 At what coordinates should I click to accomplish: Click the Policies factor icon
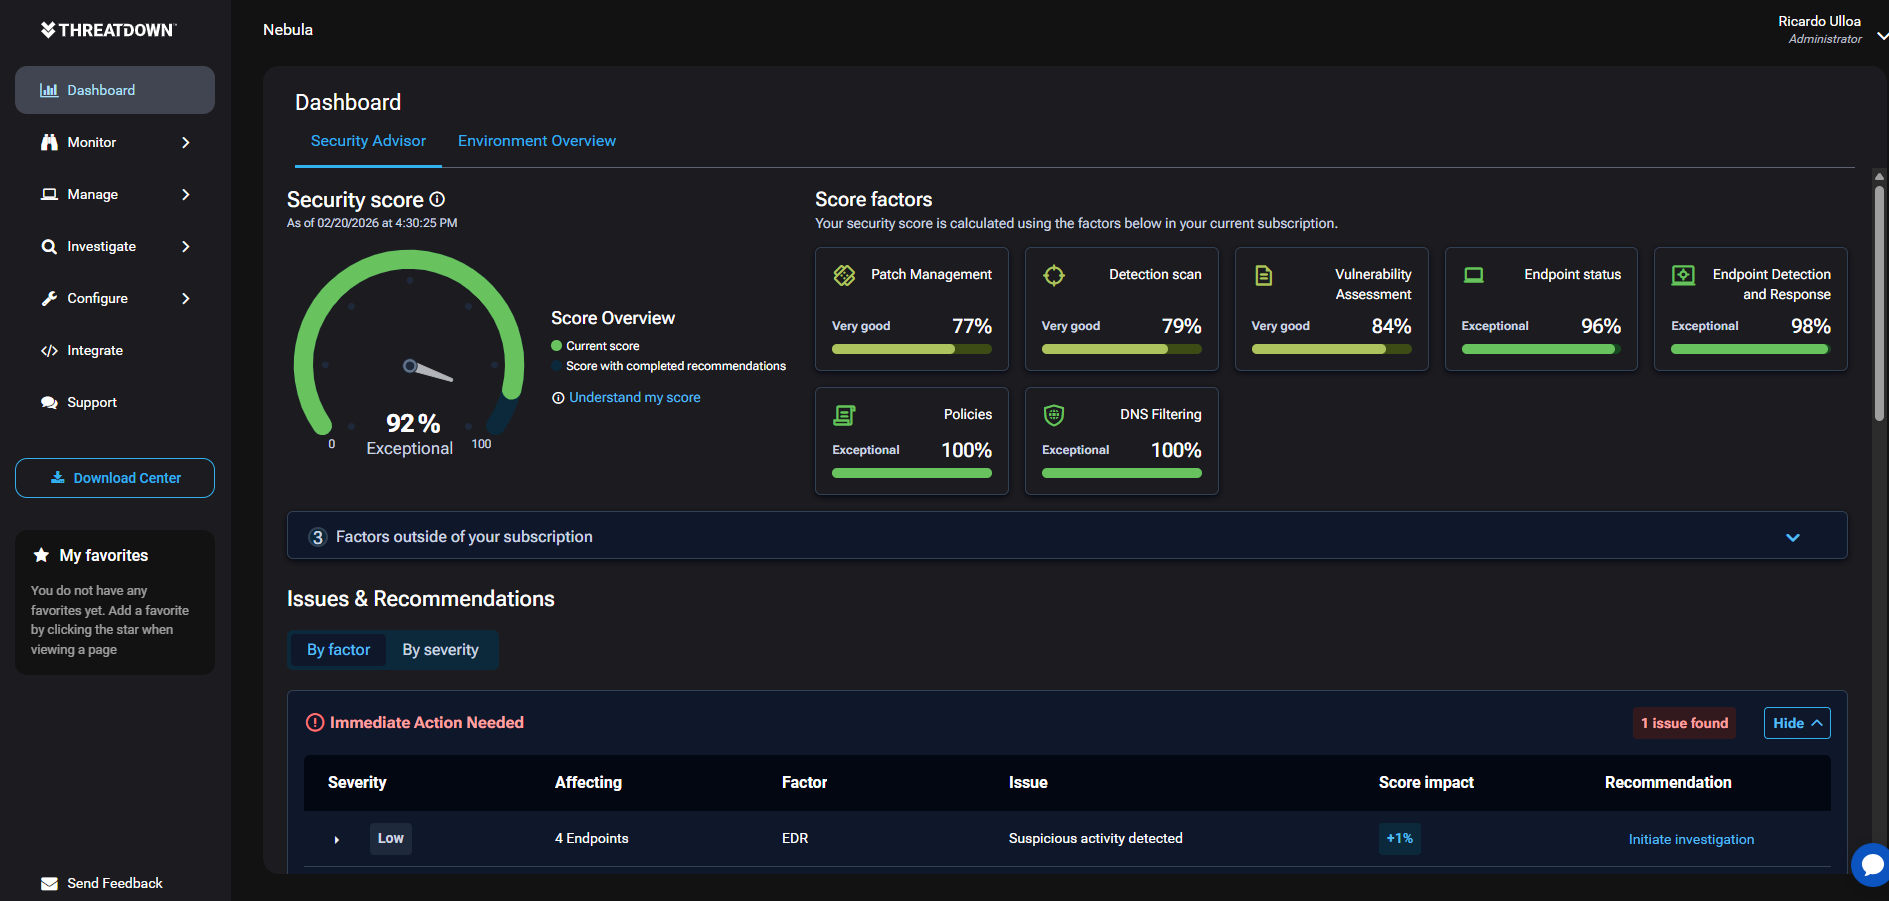[844, 415]
